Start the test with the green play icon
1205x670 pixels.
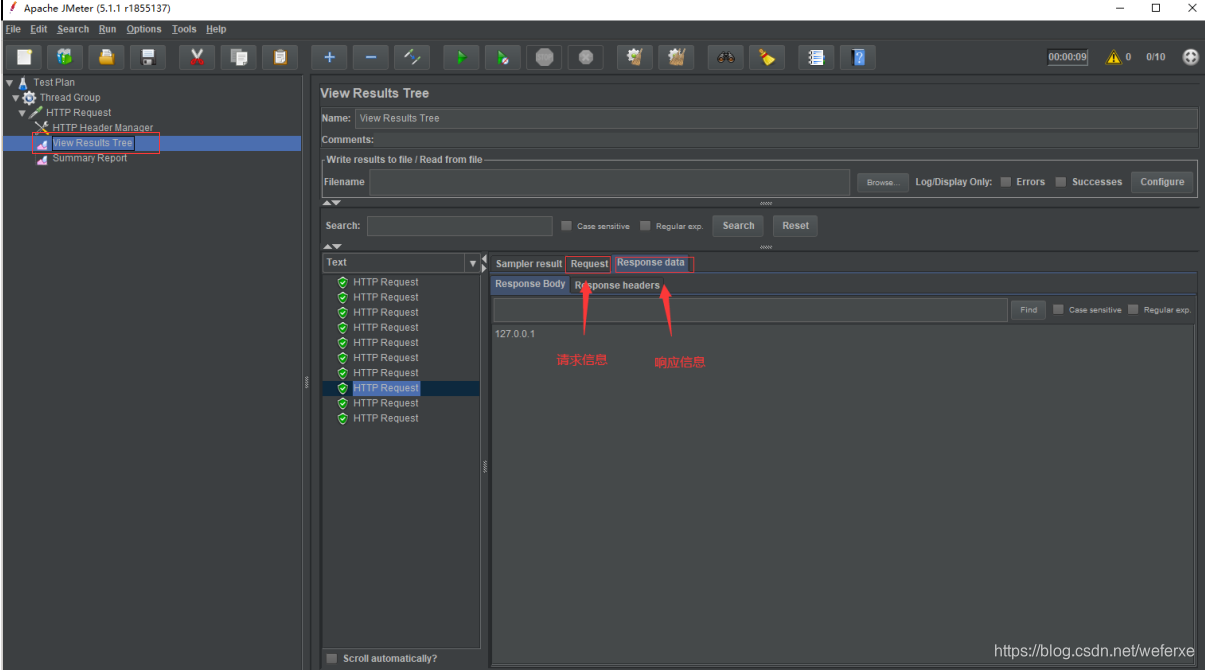(461, 57)
